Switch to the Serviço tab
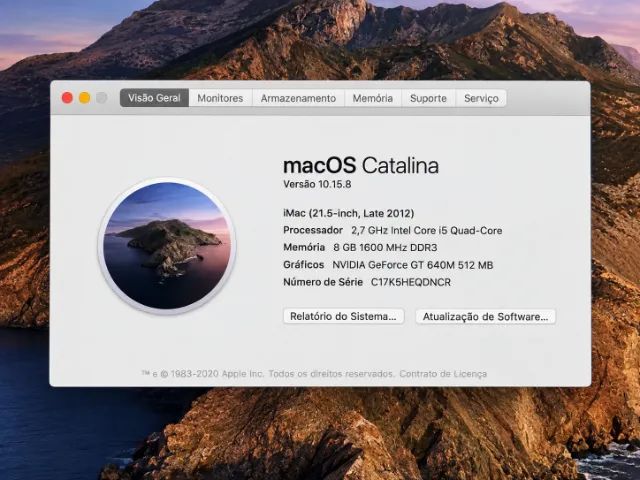The image size is (640, 480). (x=481, y=98)
